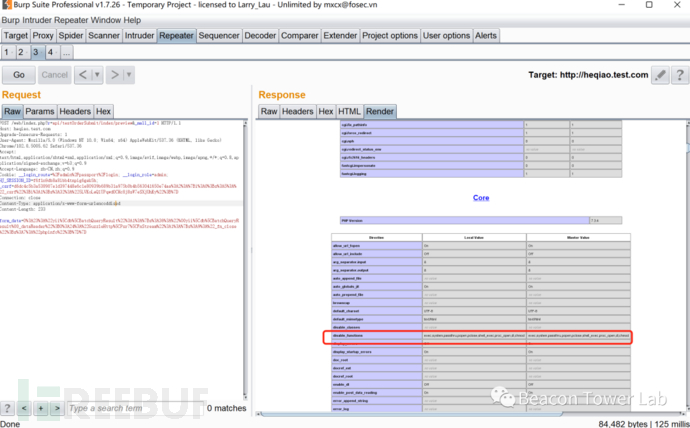Click the allow_url_fopen directive row
The image size is (690, 428).
coord(481,246)
